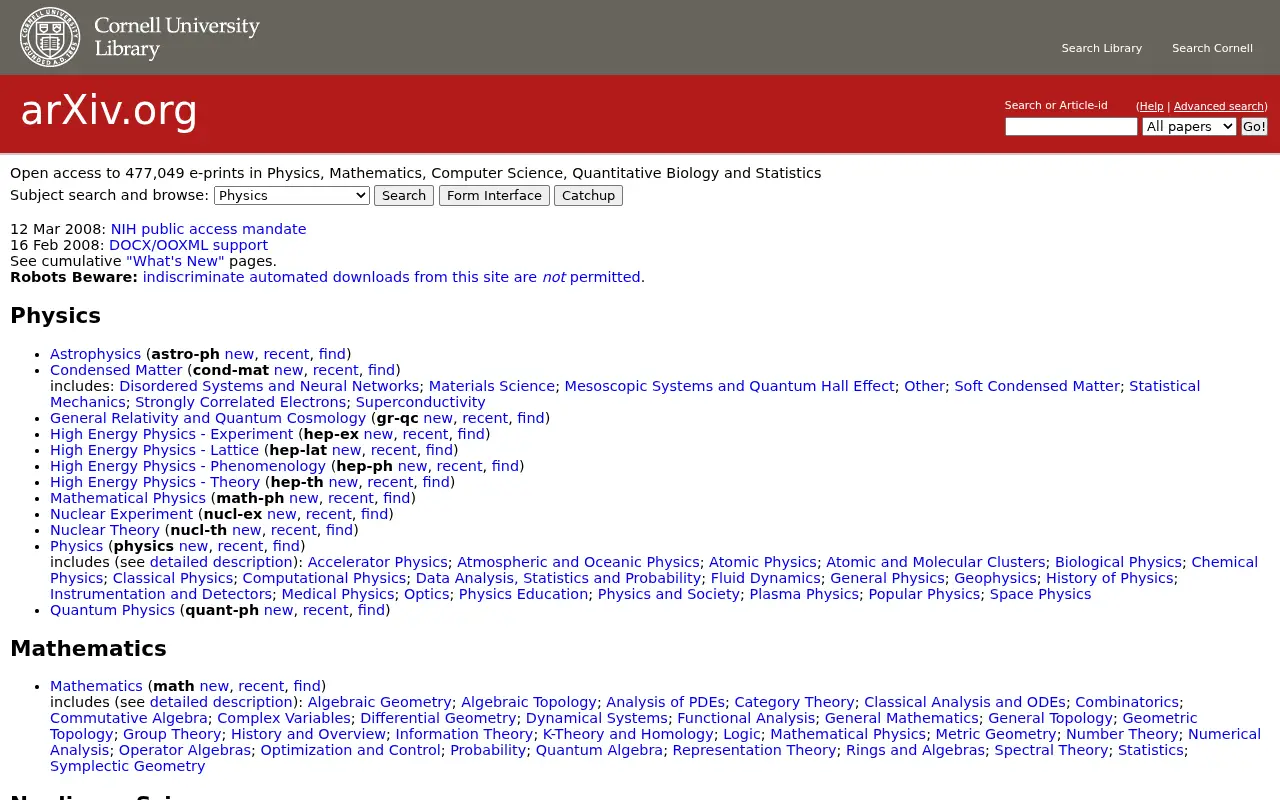Open the Algebraic Geometry subcategory
The image size is (1280, 800).
tap(379, 702)
